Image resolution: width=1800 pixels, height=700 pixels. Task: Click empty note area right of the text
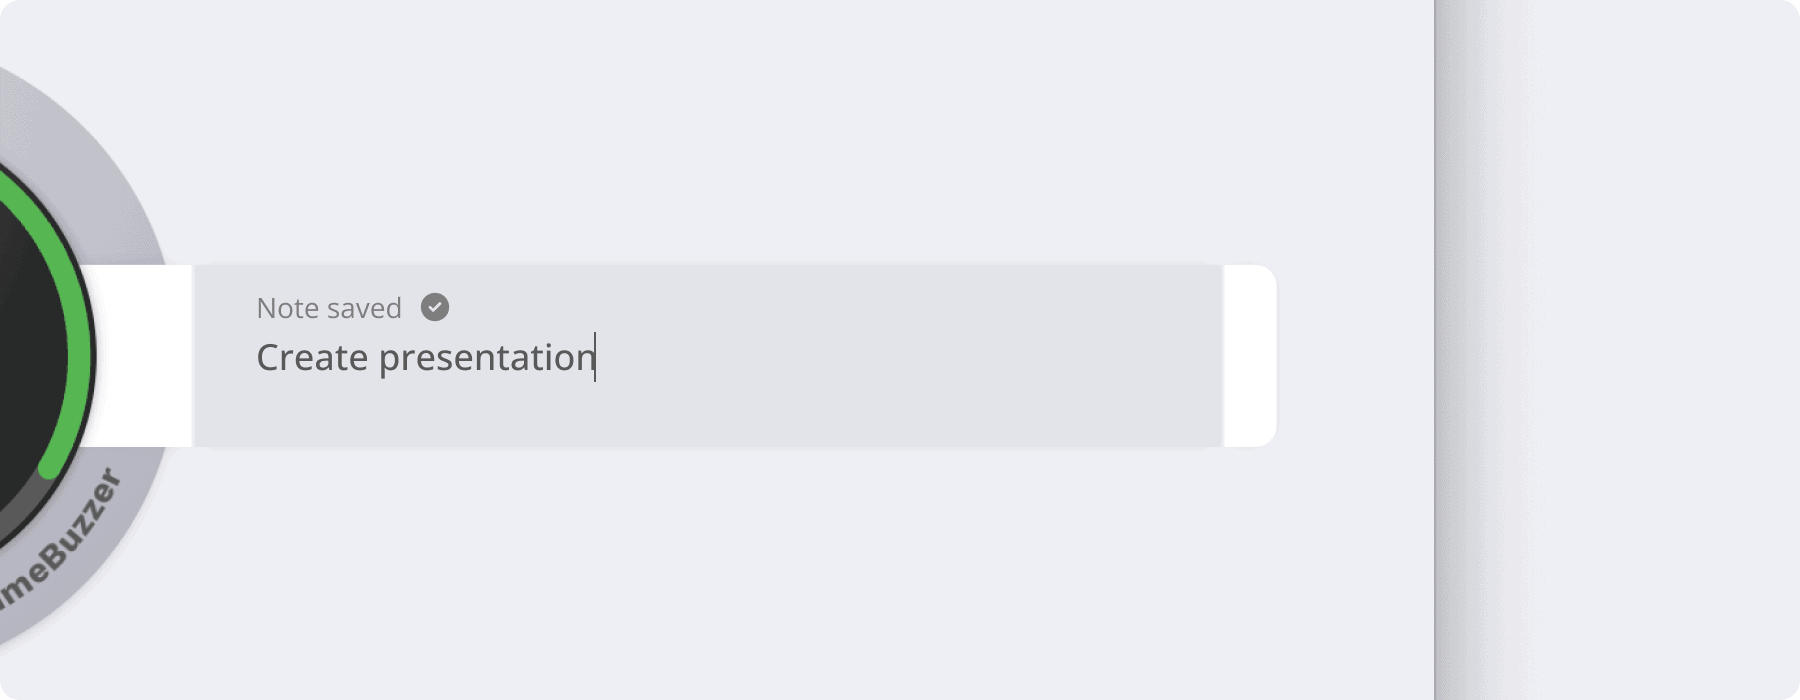click(900, 358)
